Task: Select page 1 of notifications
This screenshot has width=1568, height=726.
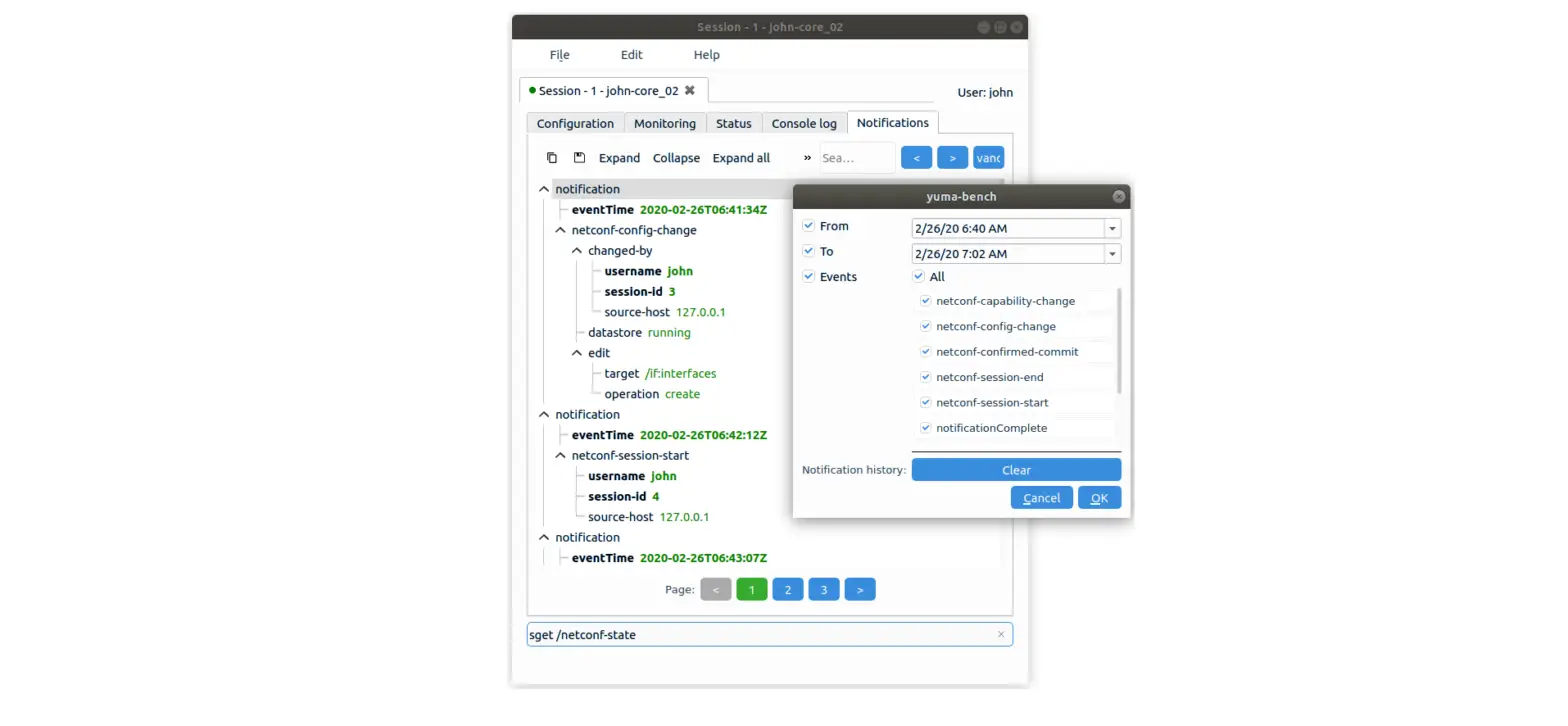Action: tap(752, 589)
